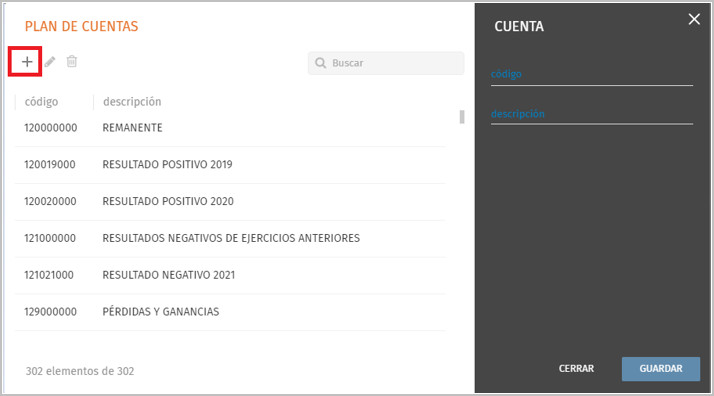This screenshot has height=396, width=714.
Task: Click the magnifier icon in search box
Action: [x=321, y=63]
